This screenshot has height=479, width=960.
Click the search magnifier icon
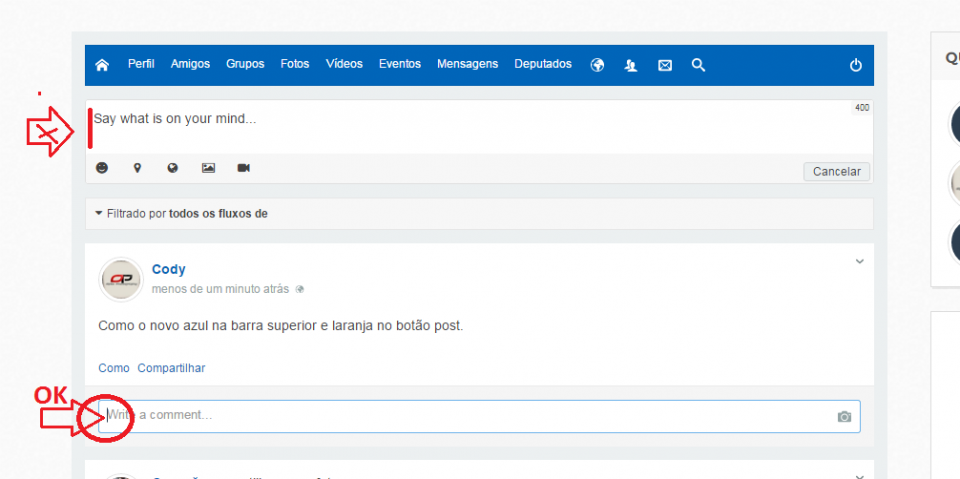(x=699, y=65)
